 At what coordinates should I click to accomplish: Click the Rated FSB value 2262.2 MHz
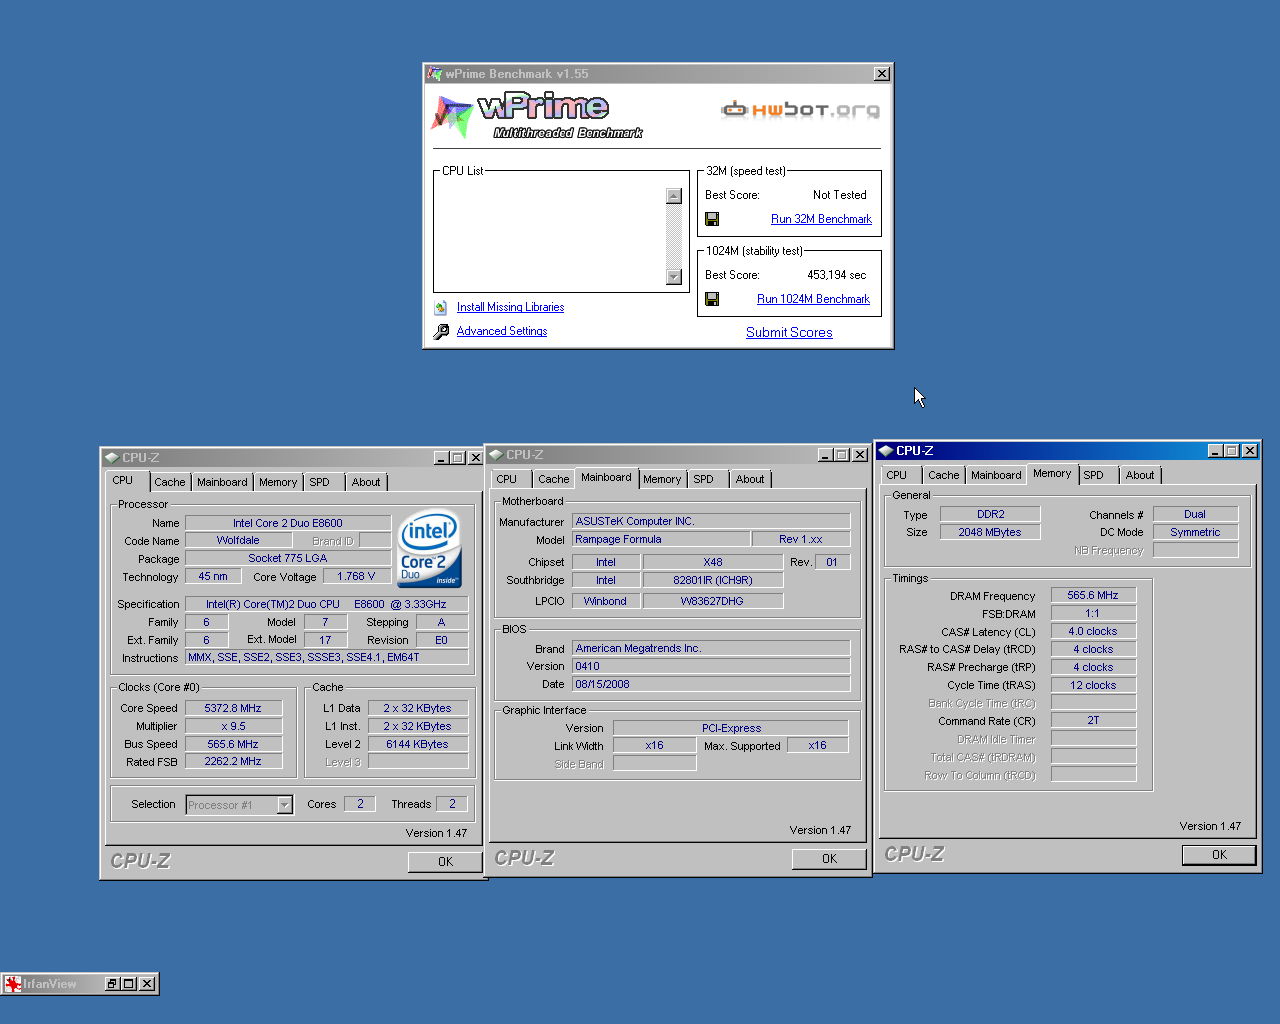point(233,762)
